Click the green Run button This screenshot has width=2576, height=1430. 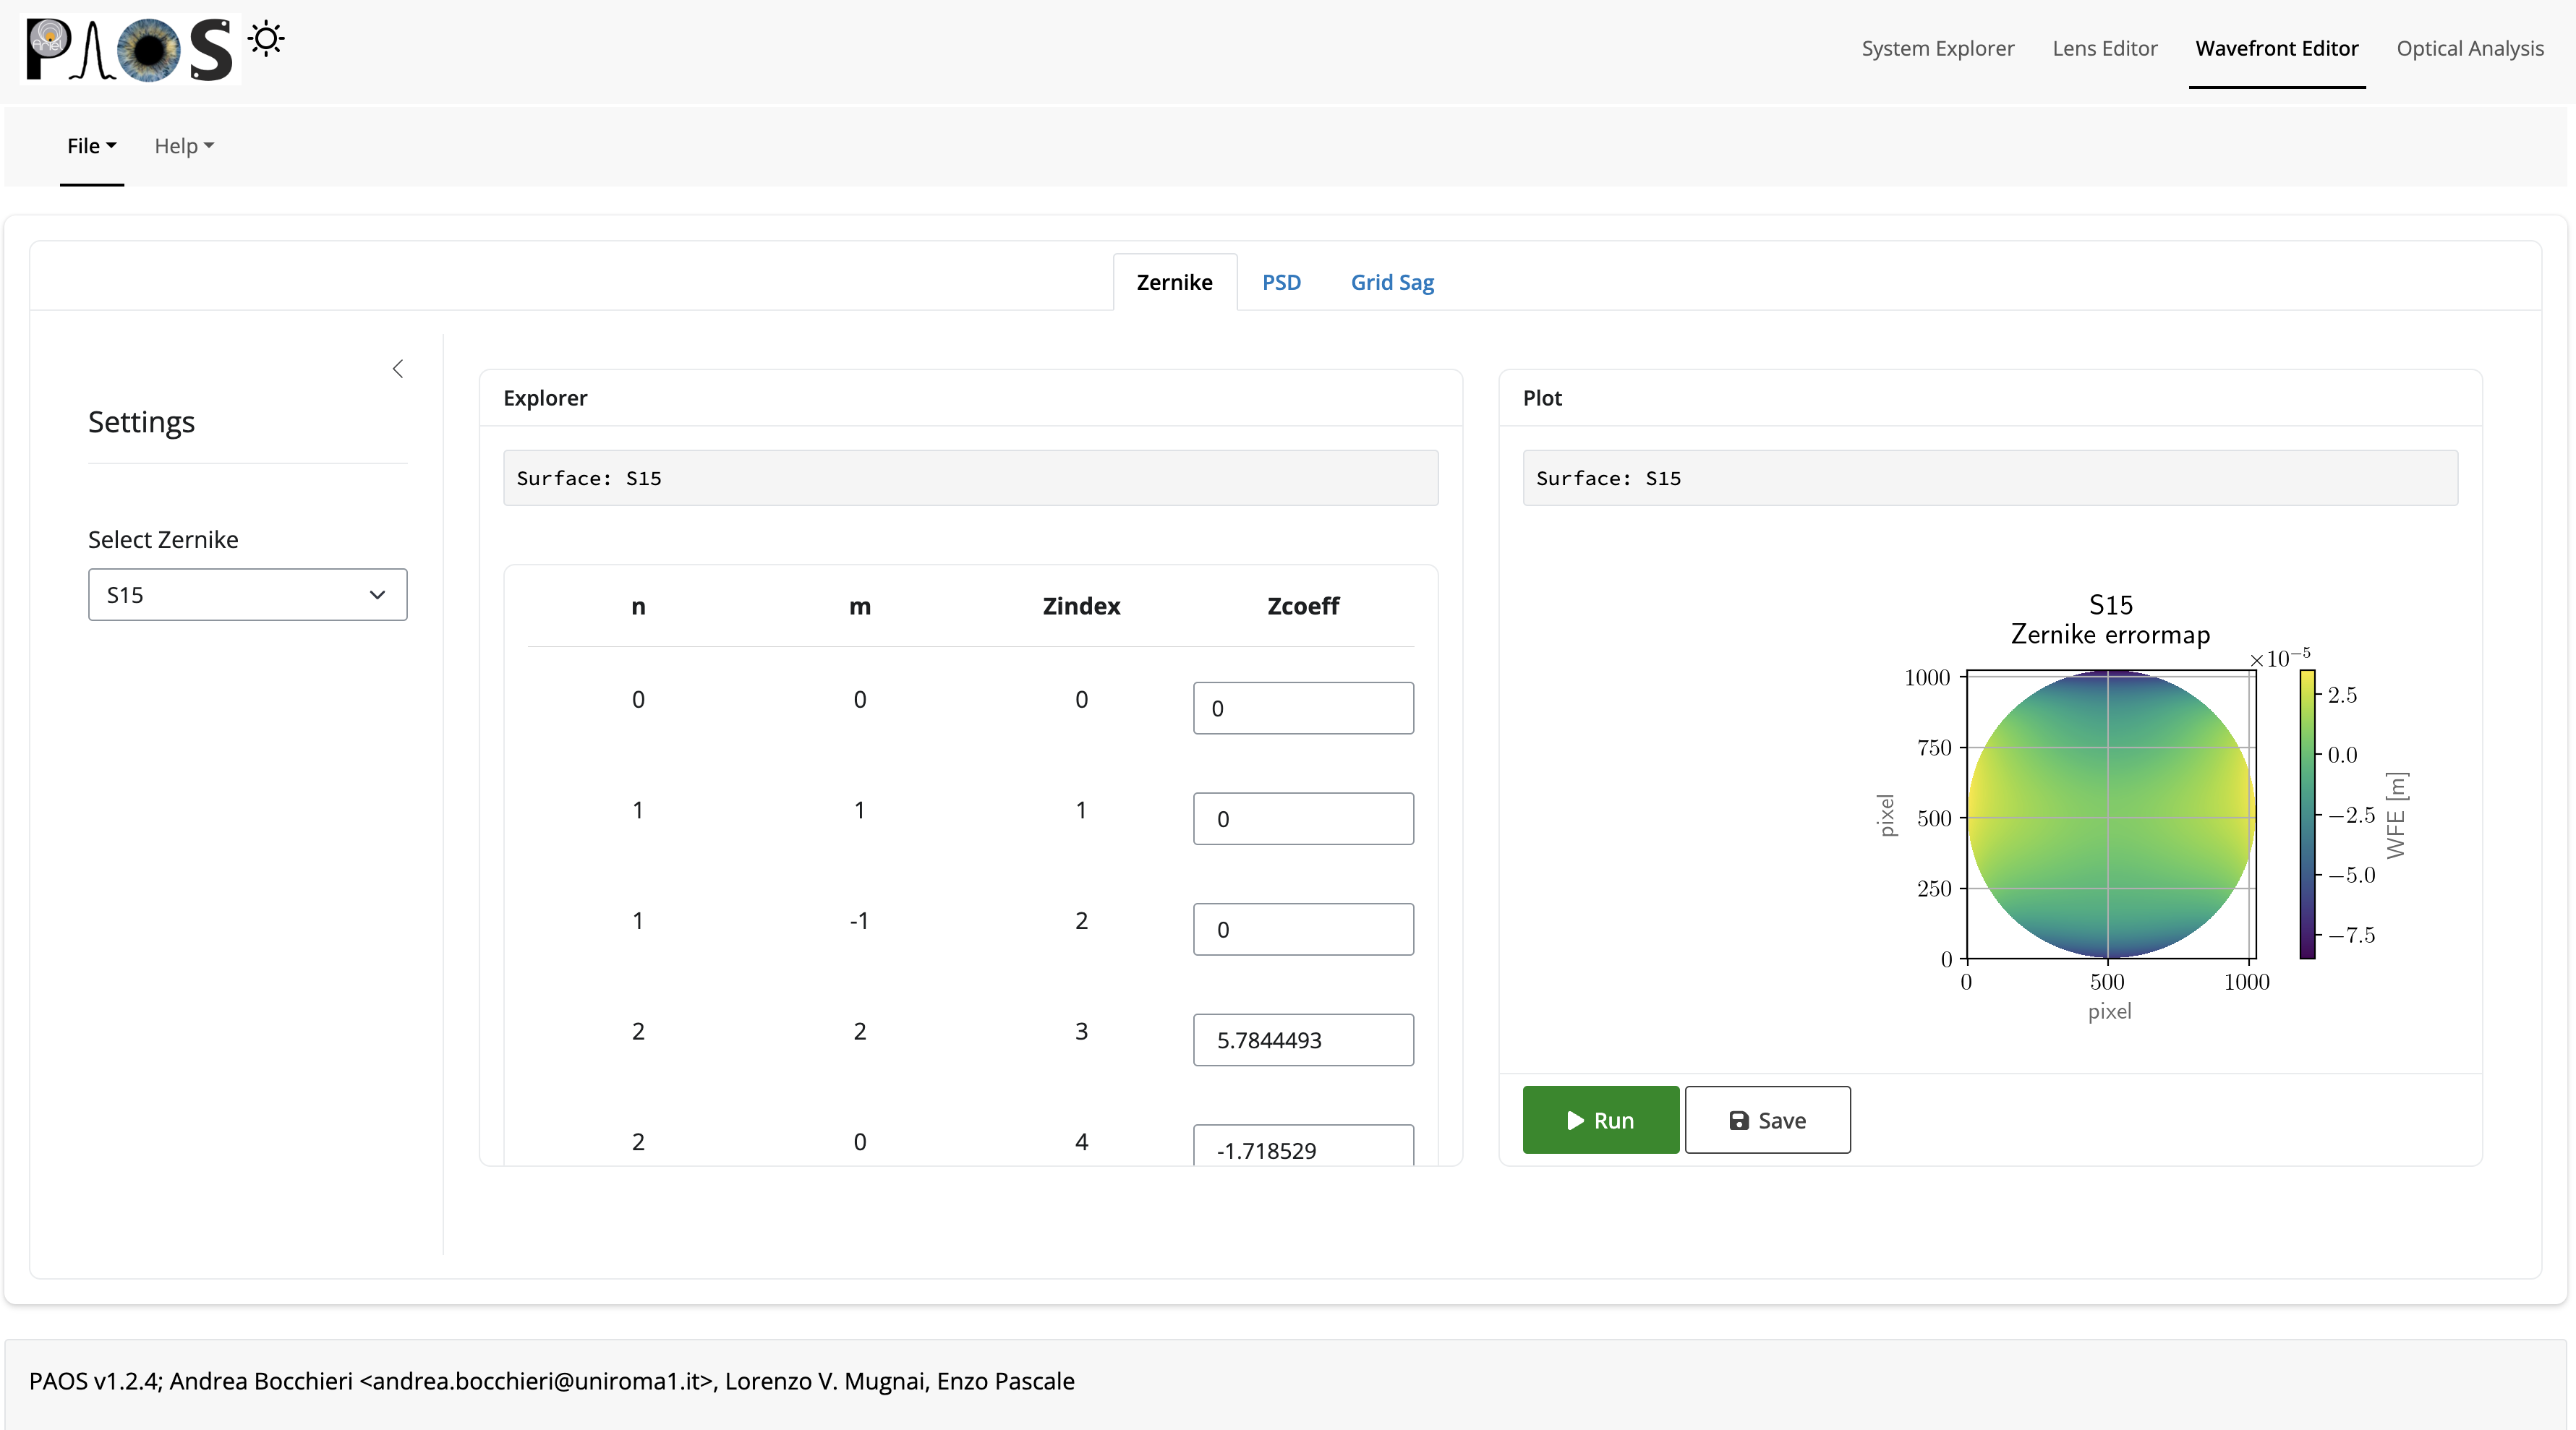click(x=1600, y=1120)
